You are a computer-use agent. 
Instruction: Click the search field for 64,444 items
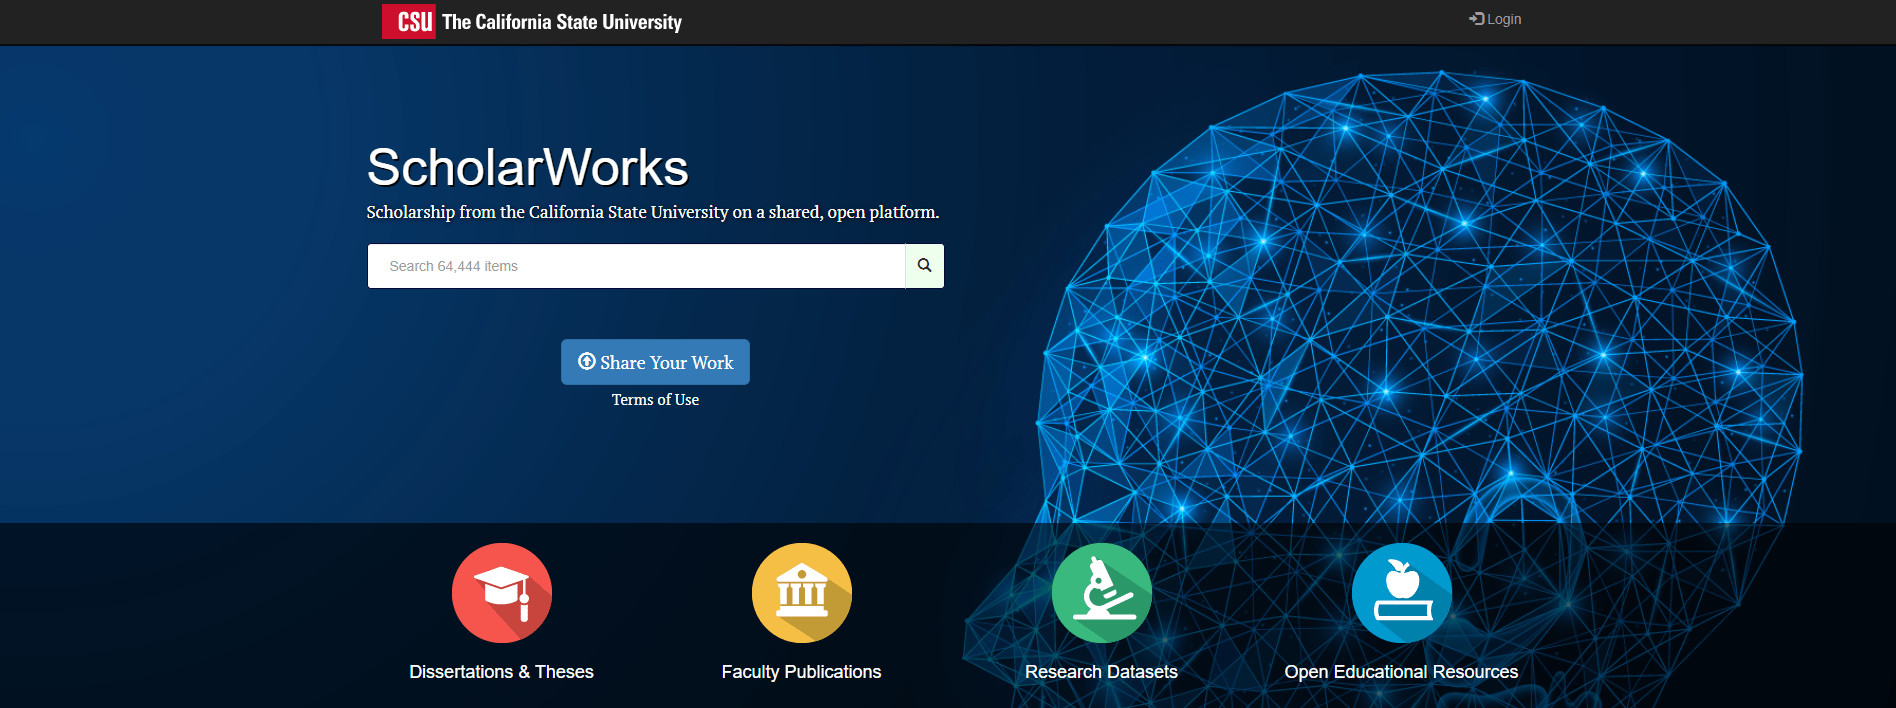tap(636, 266)
